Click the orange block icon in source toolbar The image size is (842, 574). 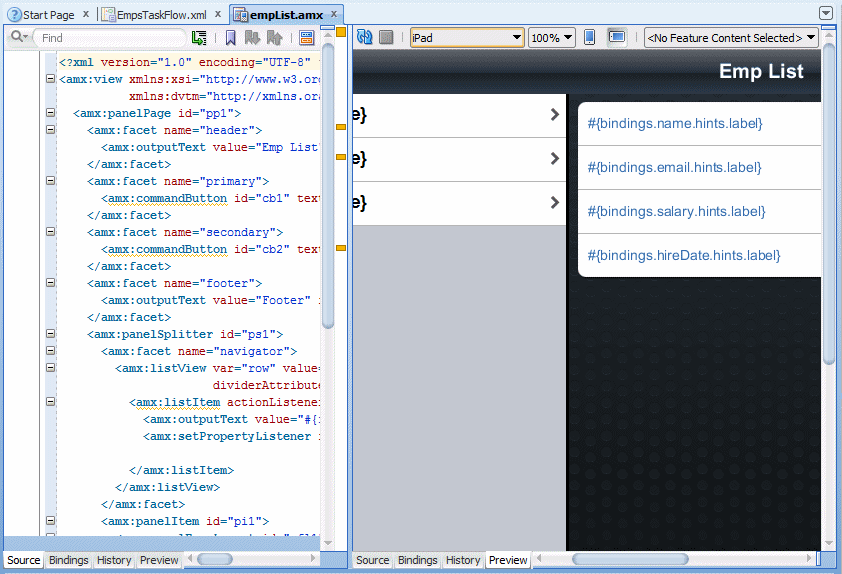[306, 38]
